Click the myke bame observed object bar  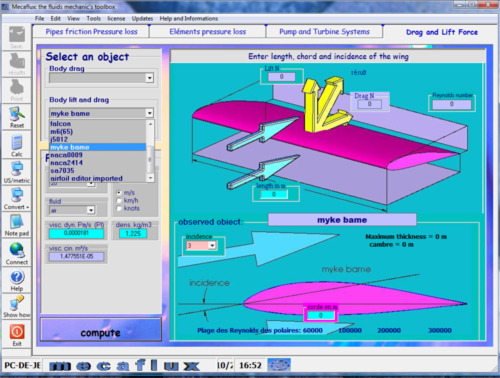342,220
